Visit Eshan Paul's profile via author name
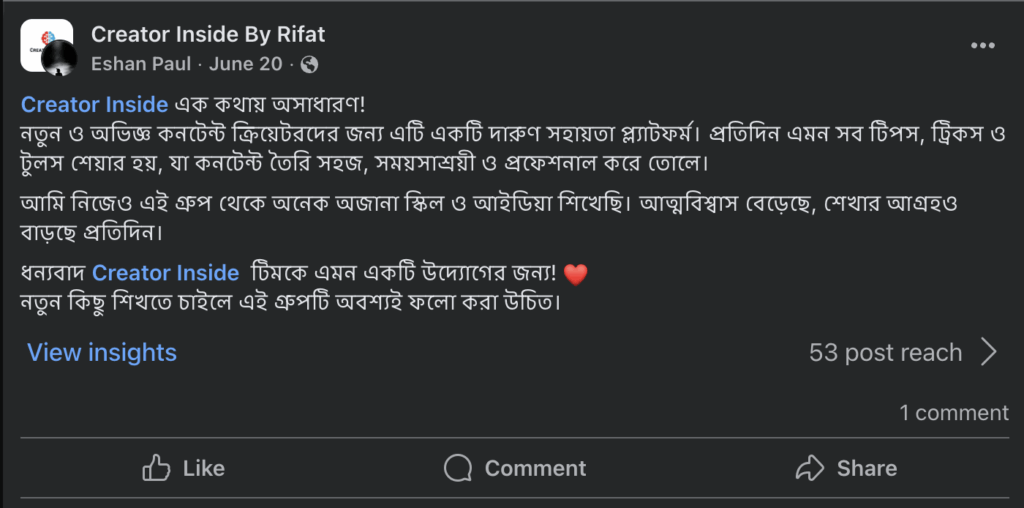 [x=137, y=65]
